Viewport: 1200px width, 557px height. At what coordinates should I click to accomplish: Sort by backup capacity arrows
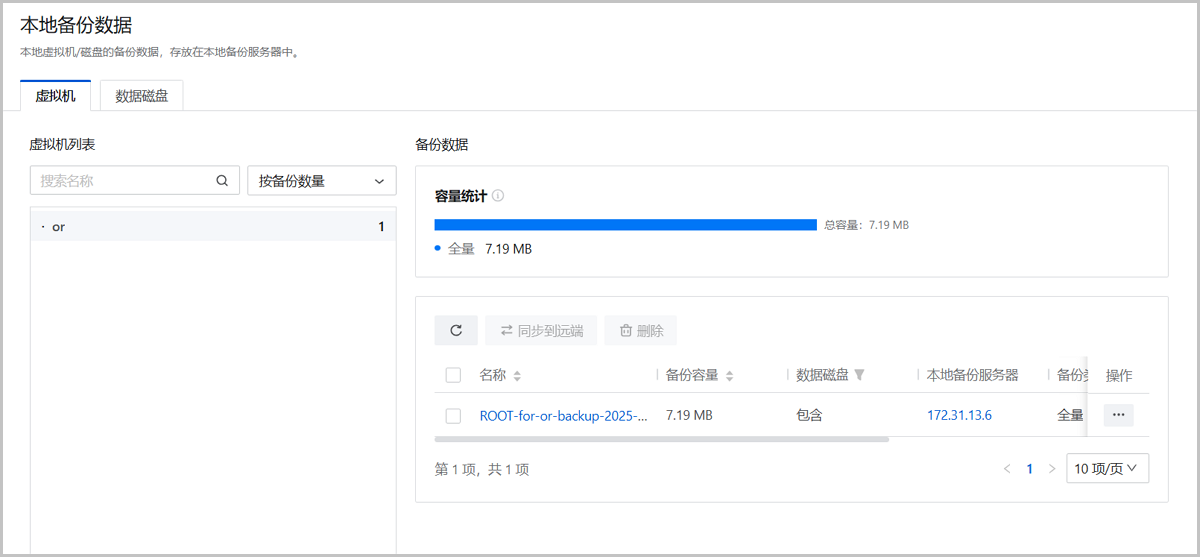[x=729, y=376]
